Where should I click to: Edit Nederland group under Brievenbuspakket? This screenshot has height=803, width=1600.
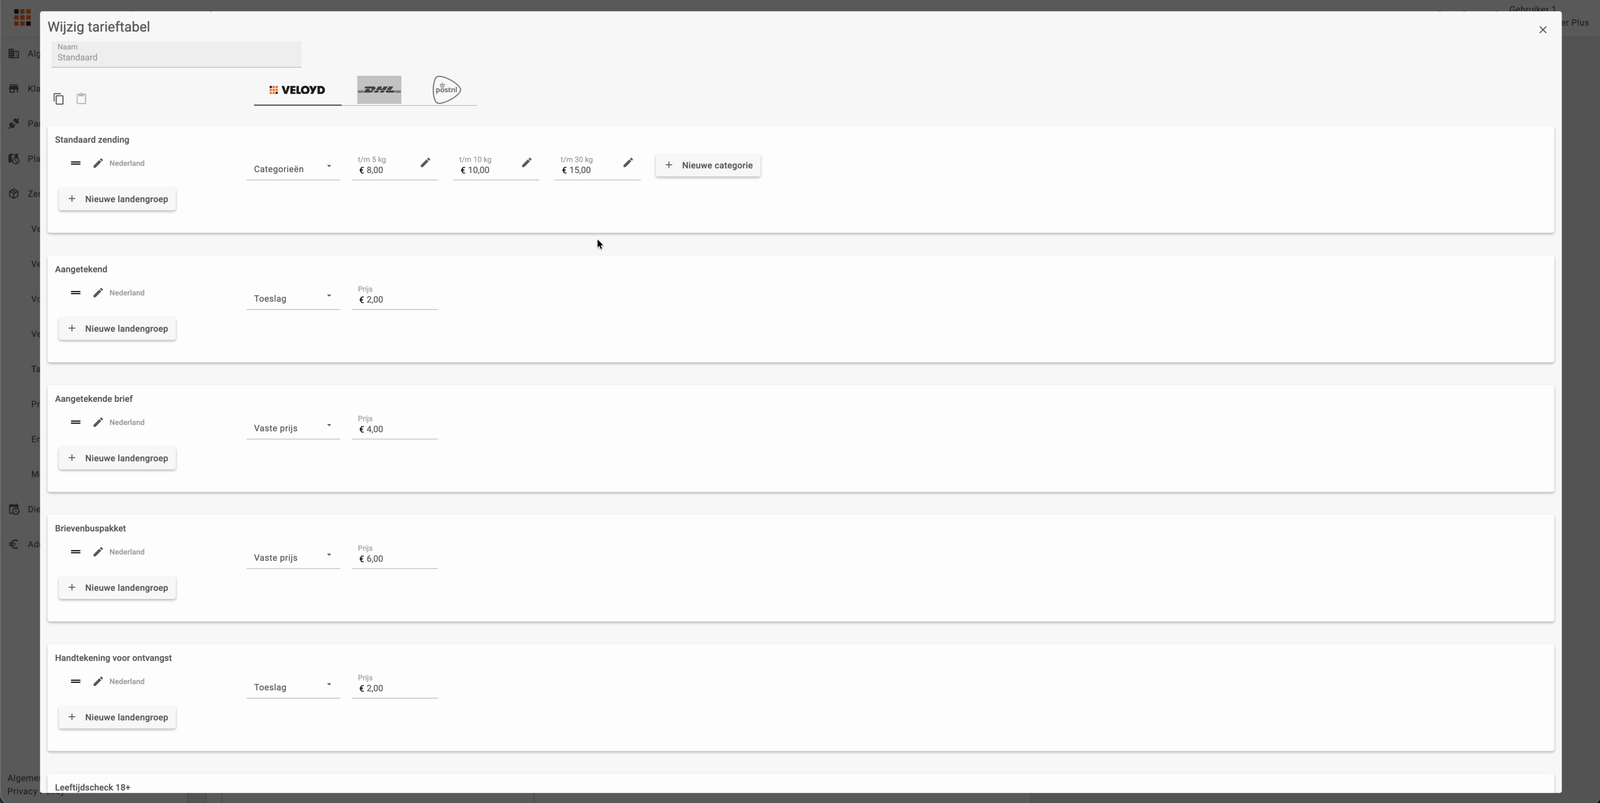pos(98,552)
